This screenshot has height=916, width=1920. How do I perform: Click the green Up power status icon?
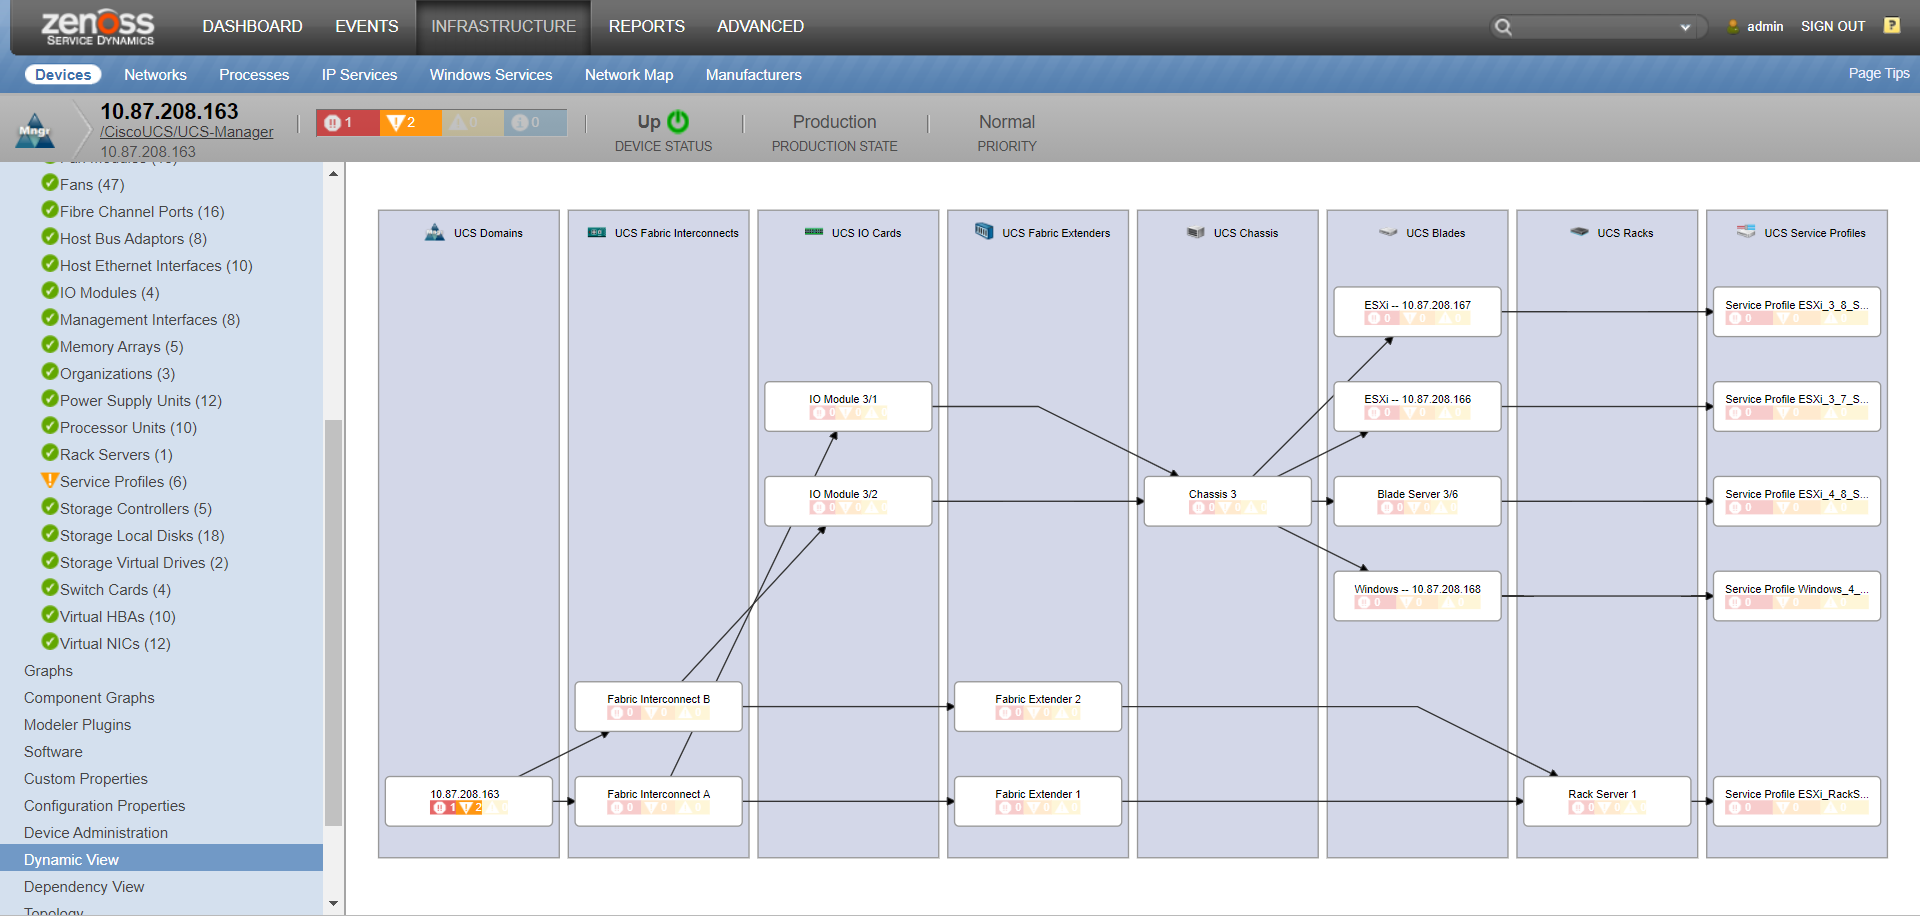(678, 121)
